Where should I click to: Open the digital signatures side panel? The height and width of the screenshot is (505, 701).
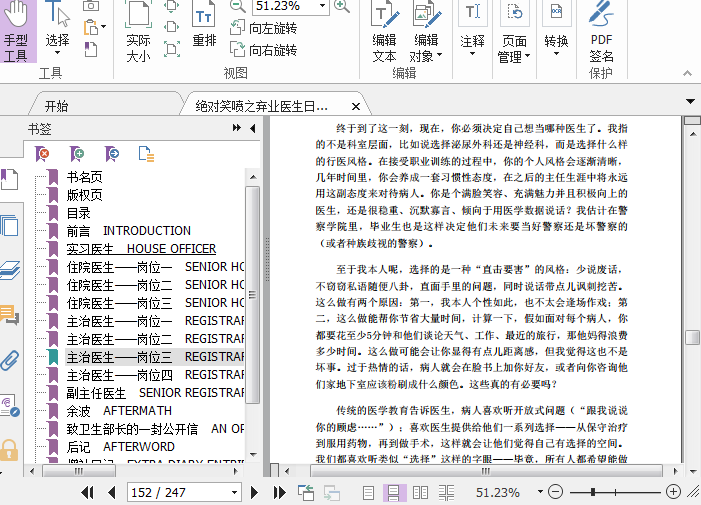(x=10, y=405)
